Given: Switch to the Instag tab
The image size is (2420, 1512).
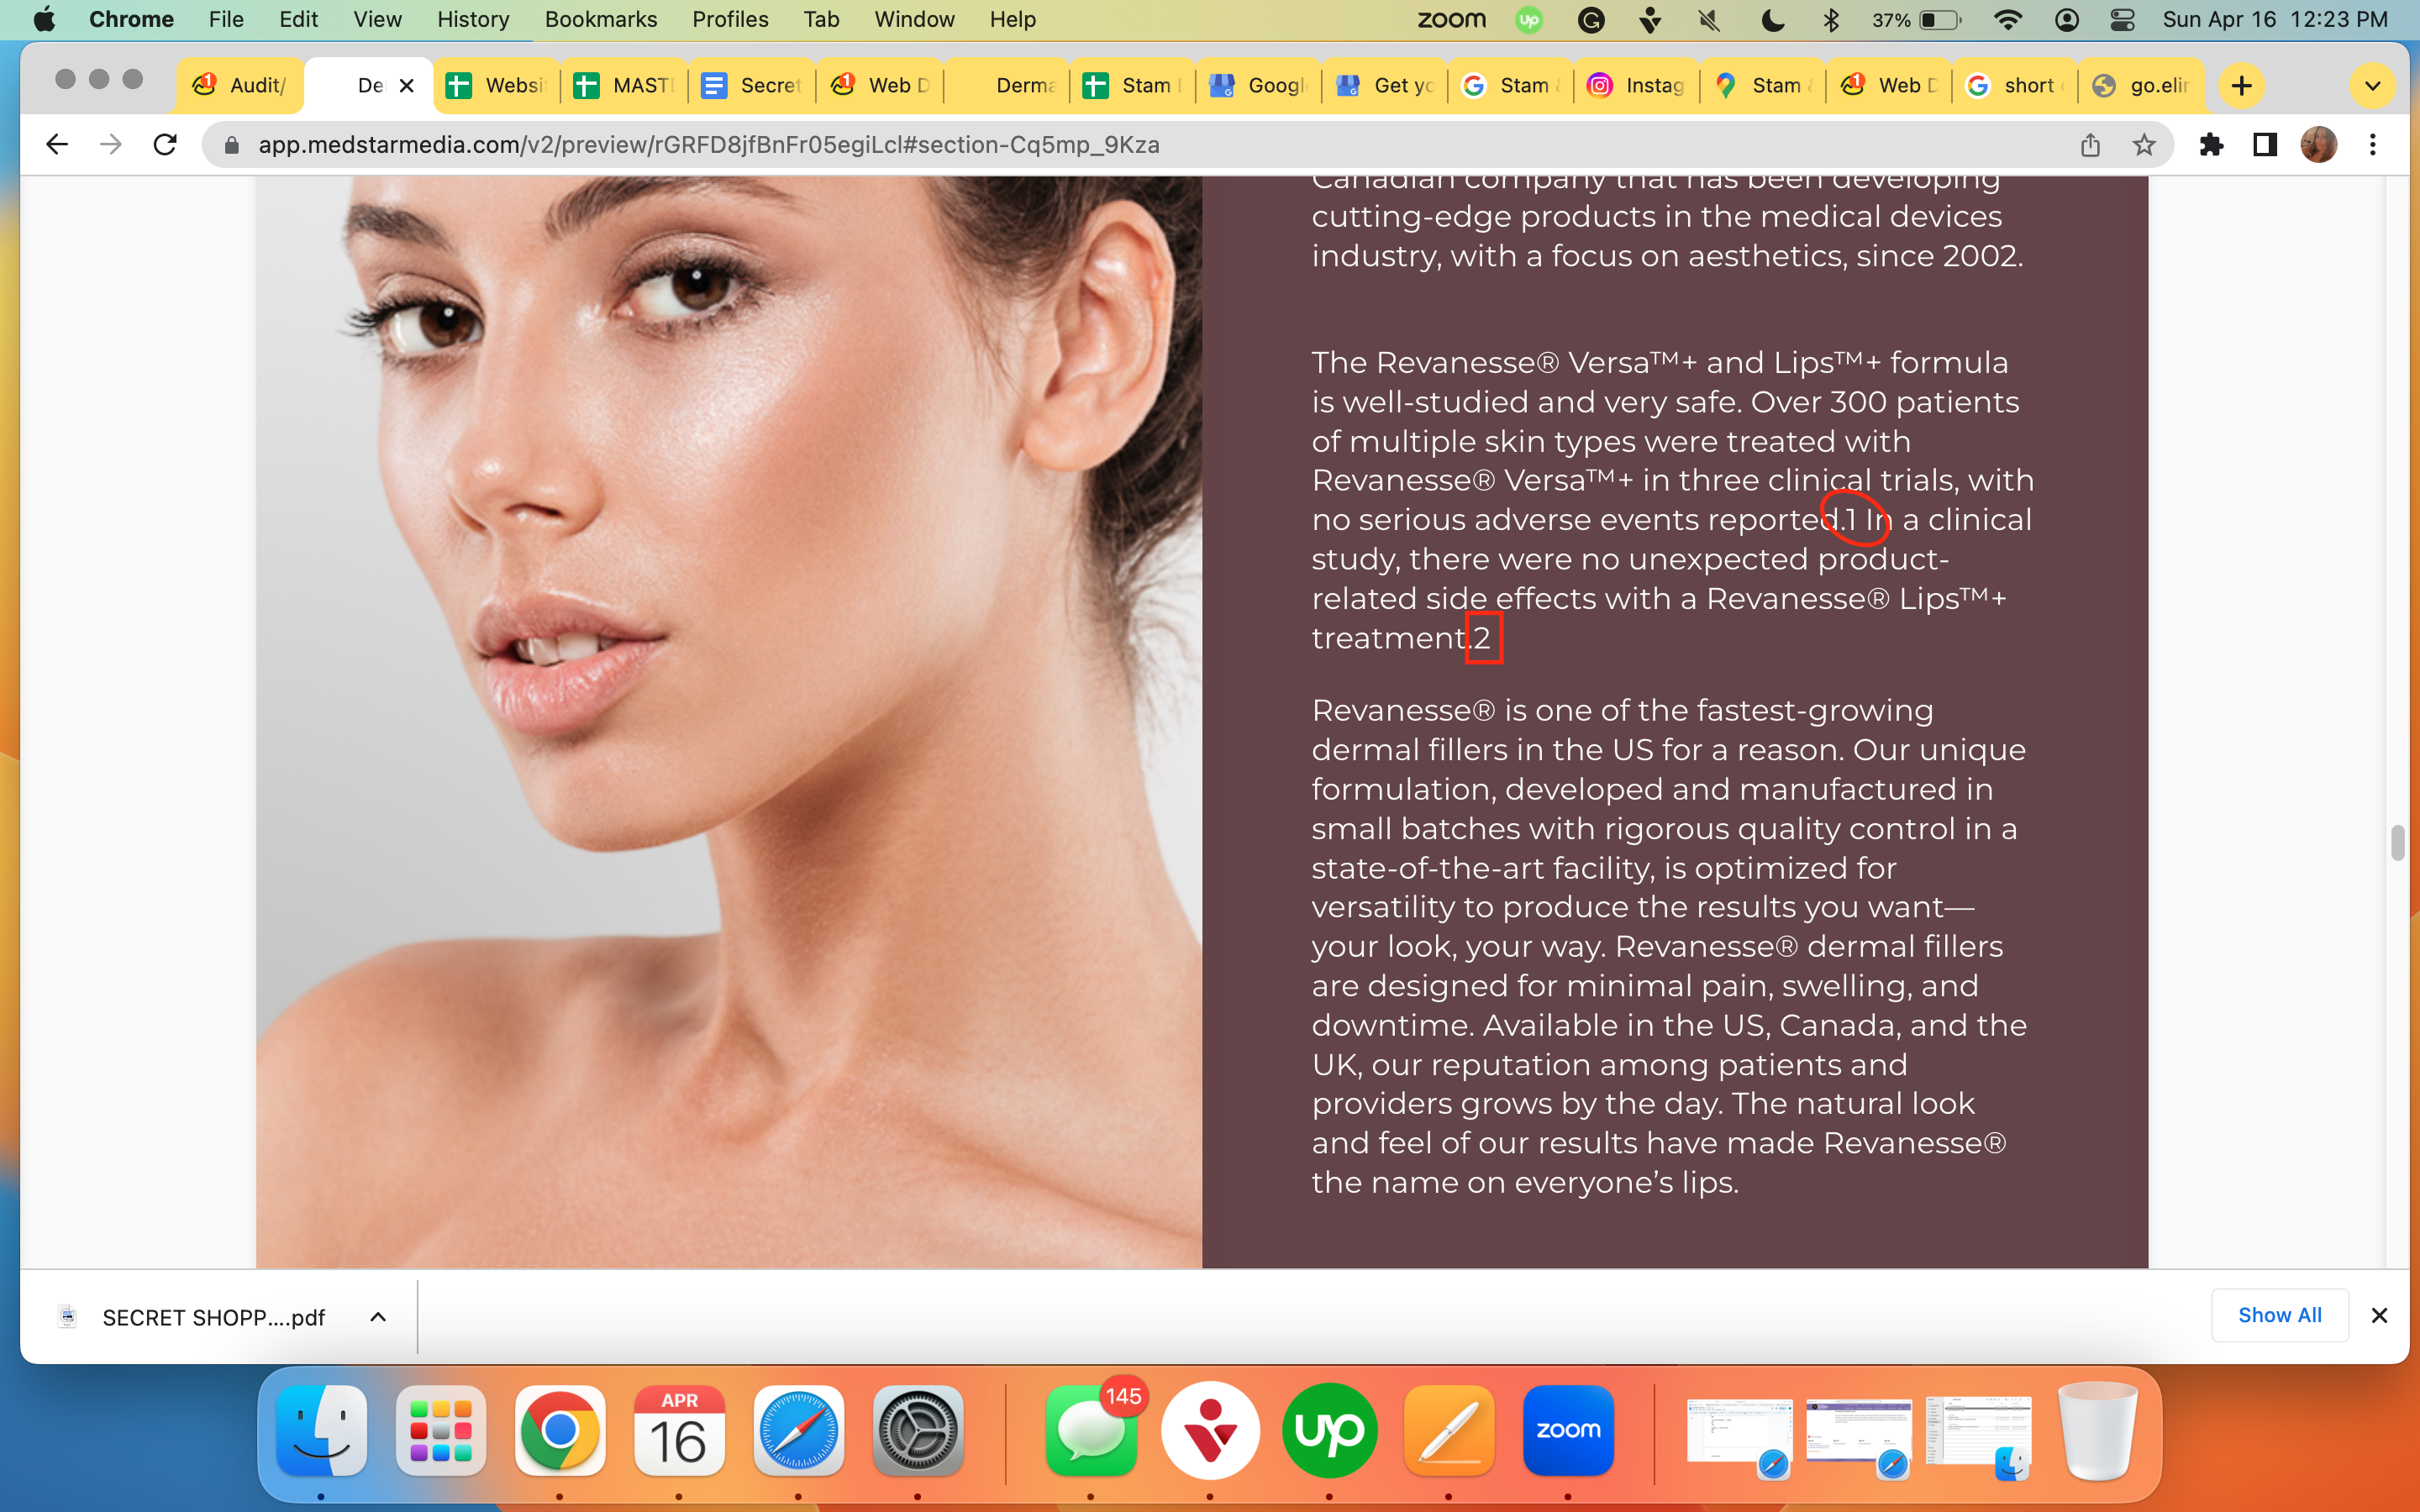Looking at the screenshot, I should [1637, 86].
